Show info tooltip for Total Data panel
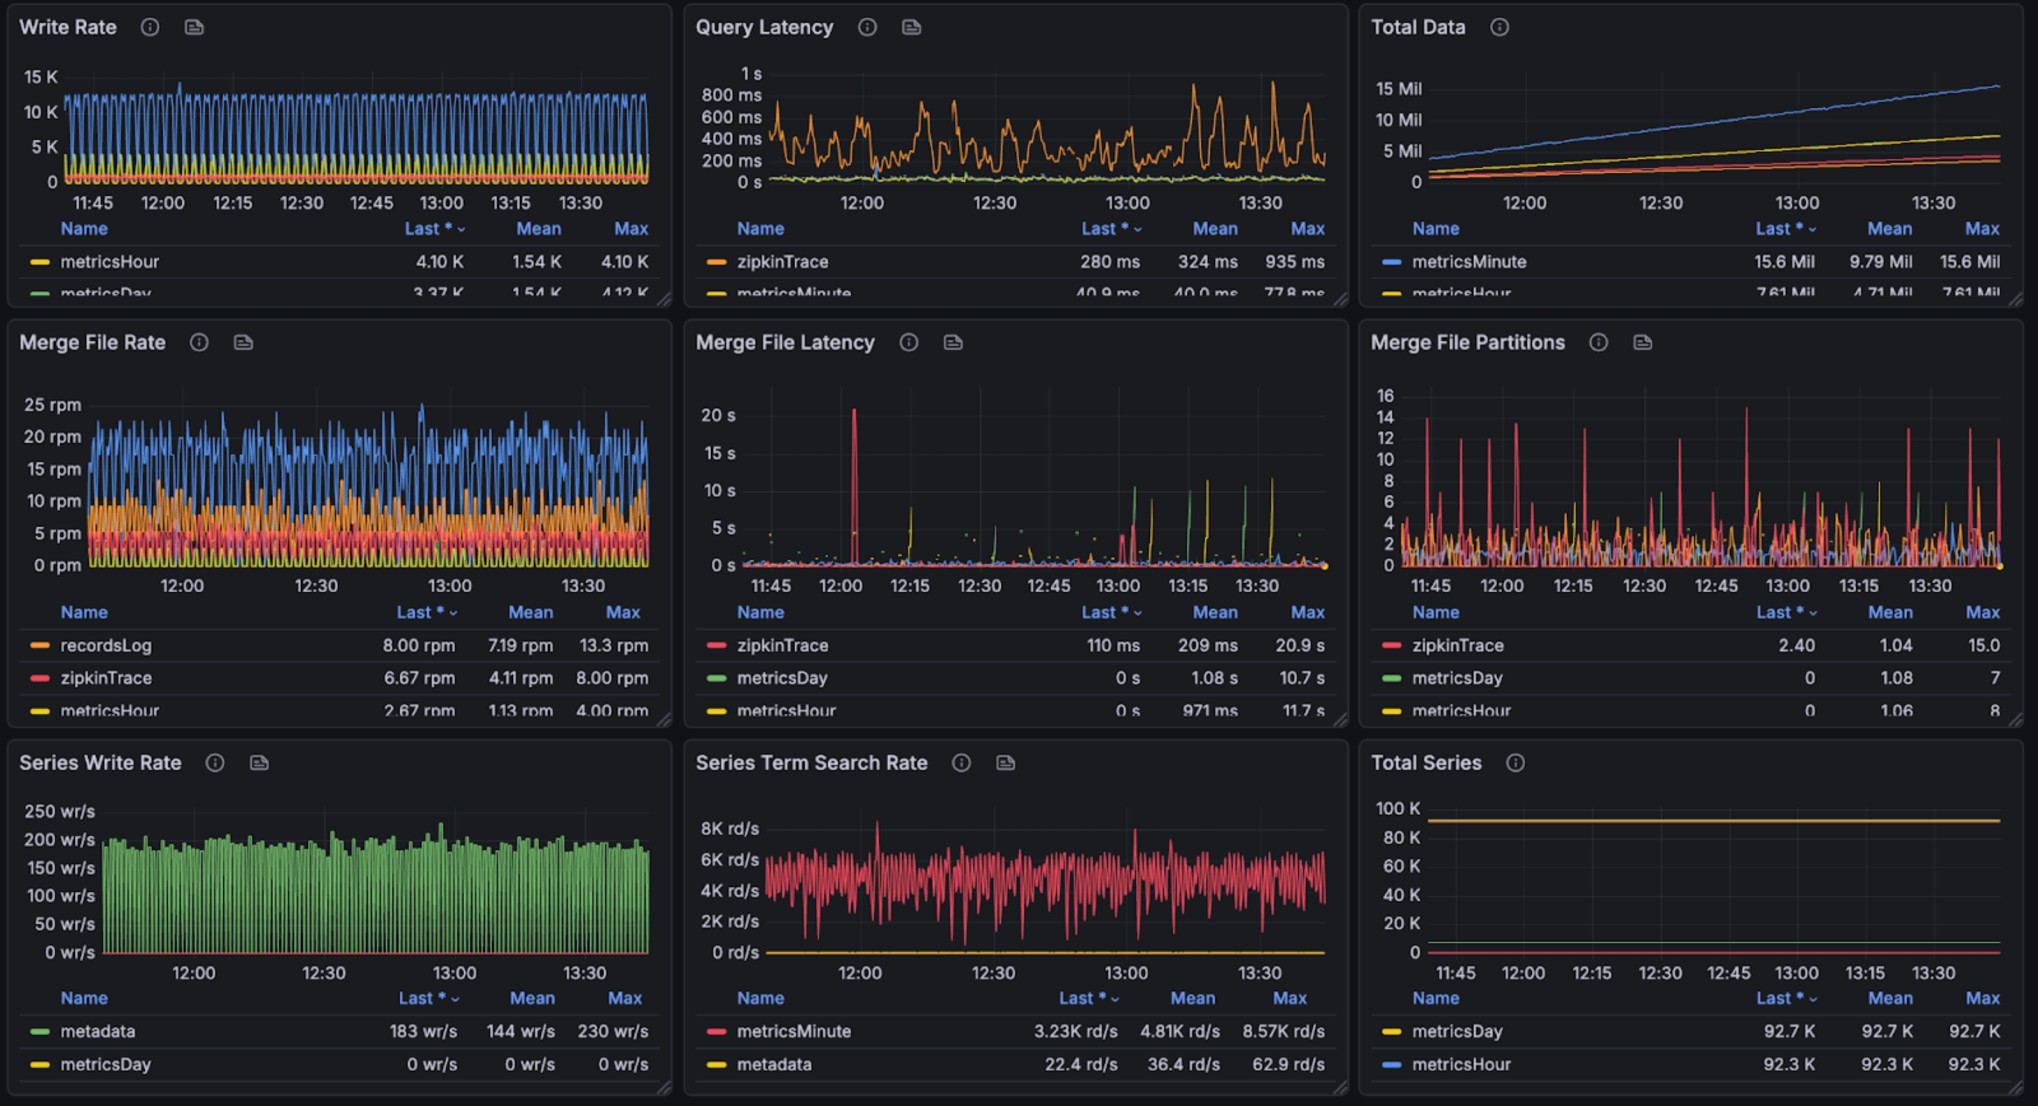The image size is (2038, 1106). (1499, 27)
